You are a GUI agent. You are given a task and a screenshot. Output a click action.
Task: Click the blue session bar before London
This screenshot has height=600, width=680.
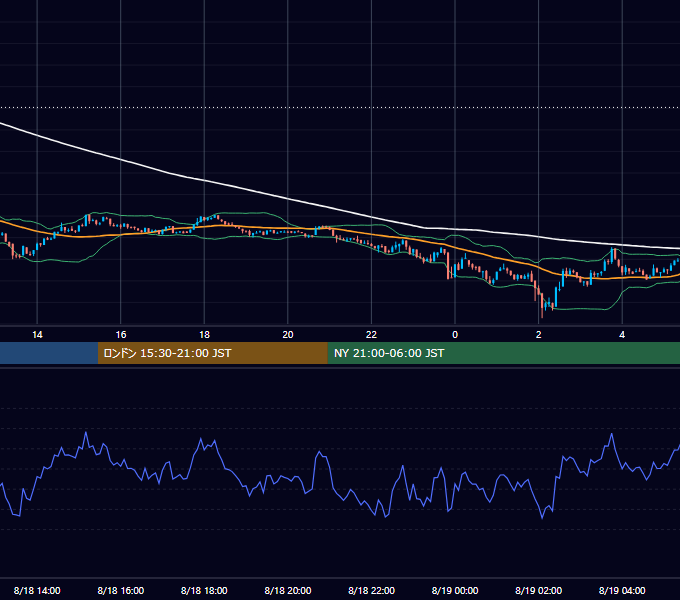click(x=49, y=353)
